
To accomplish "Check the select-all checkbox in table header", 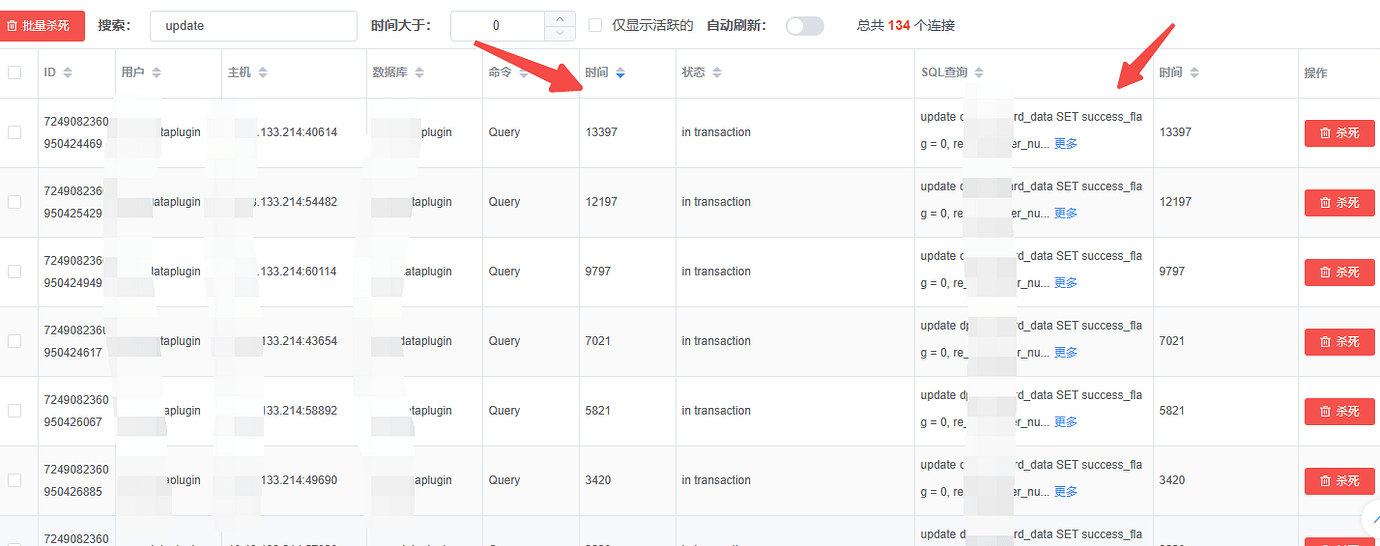I will (14, 72).
